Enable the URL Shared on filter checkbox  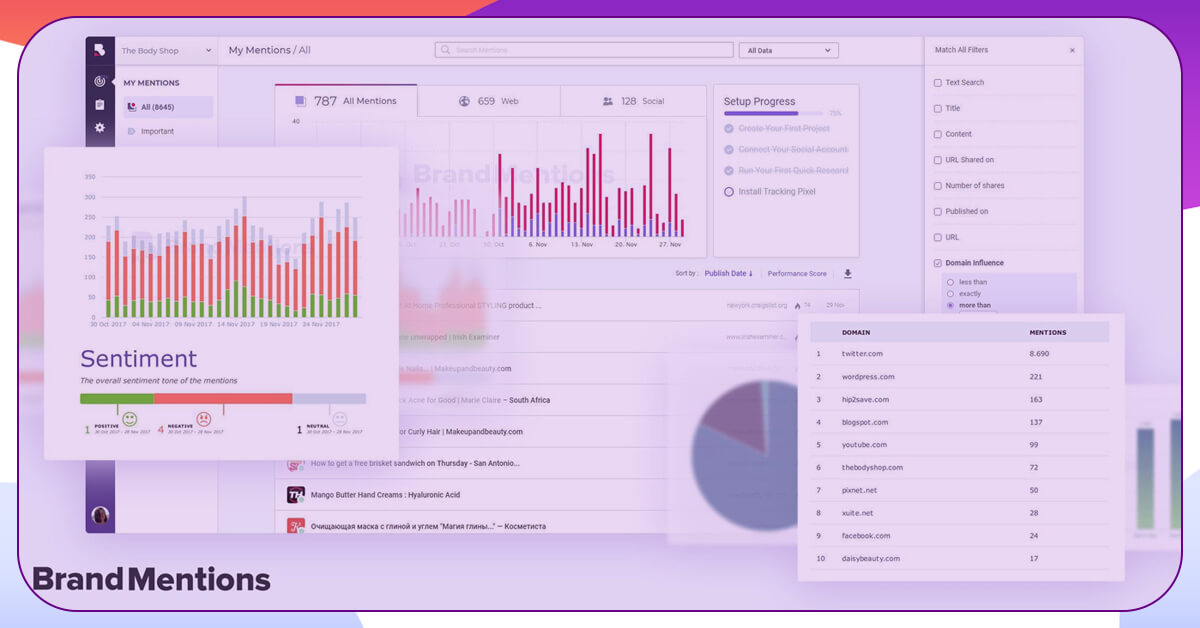tap(937, 160)
